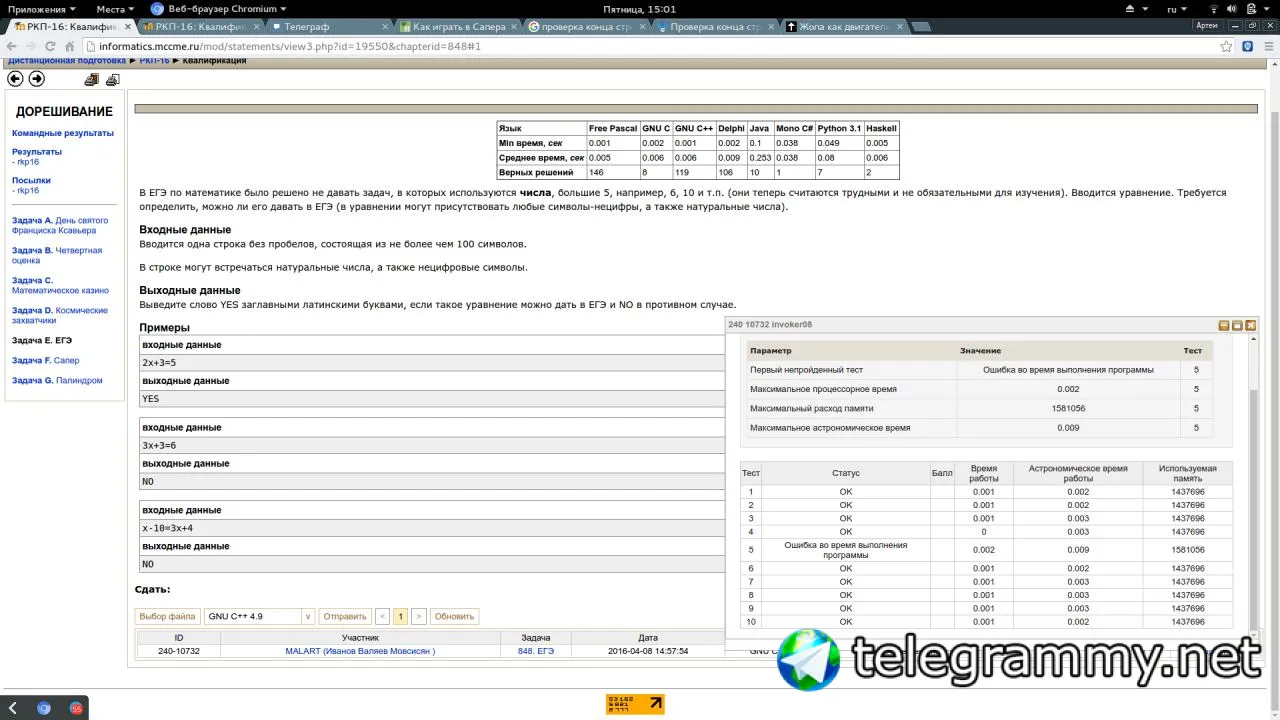This screenshot has width=1280, height=720.
Task: Maximize the invoker08 results popup
Action: pos(1237,325)
